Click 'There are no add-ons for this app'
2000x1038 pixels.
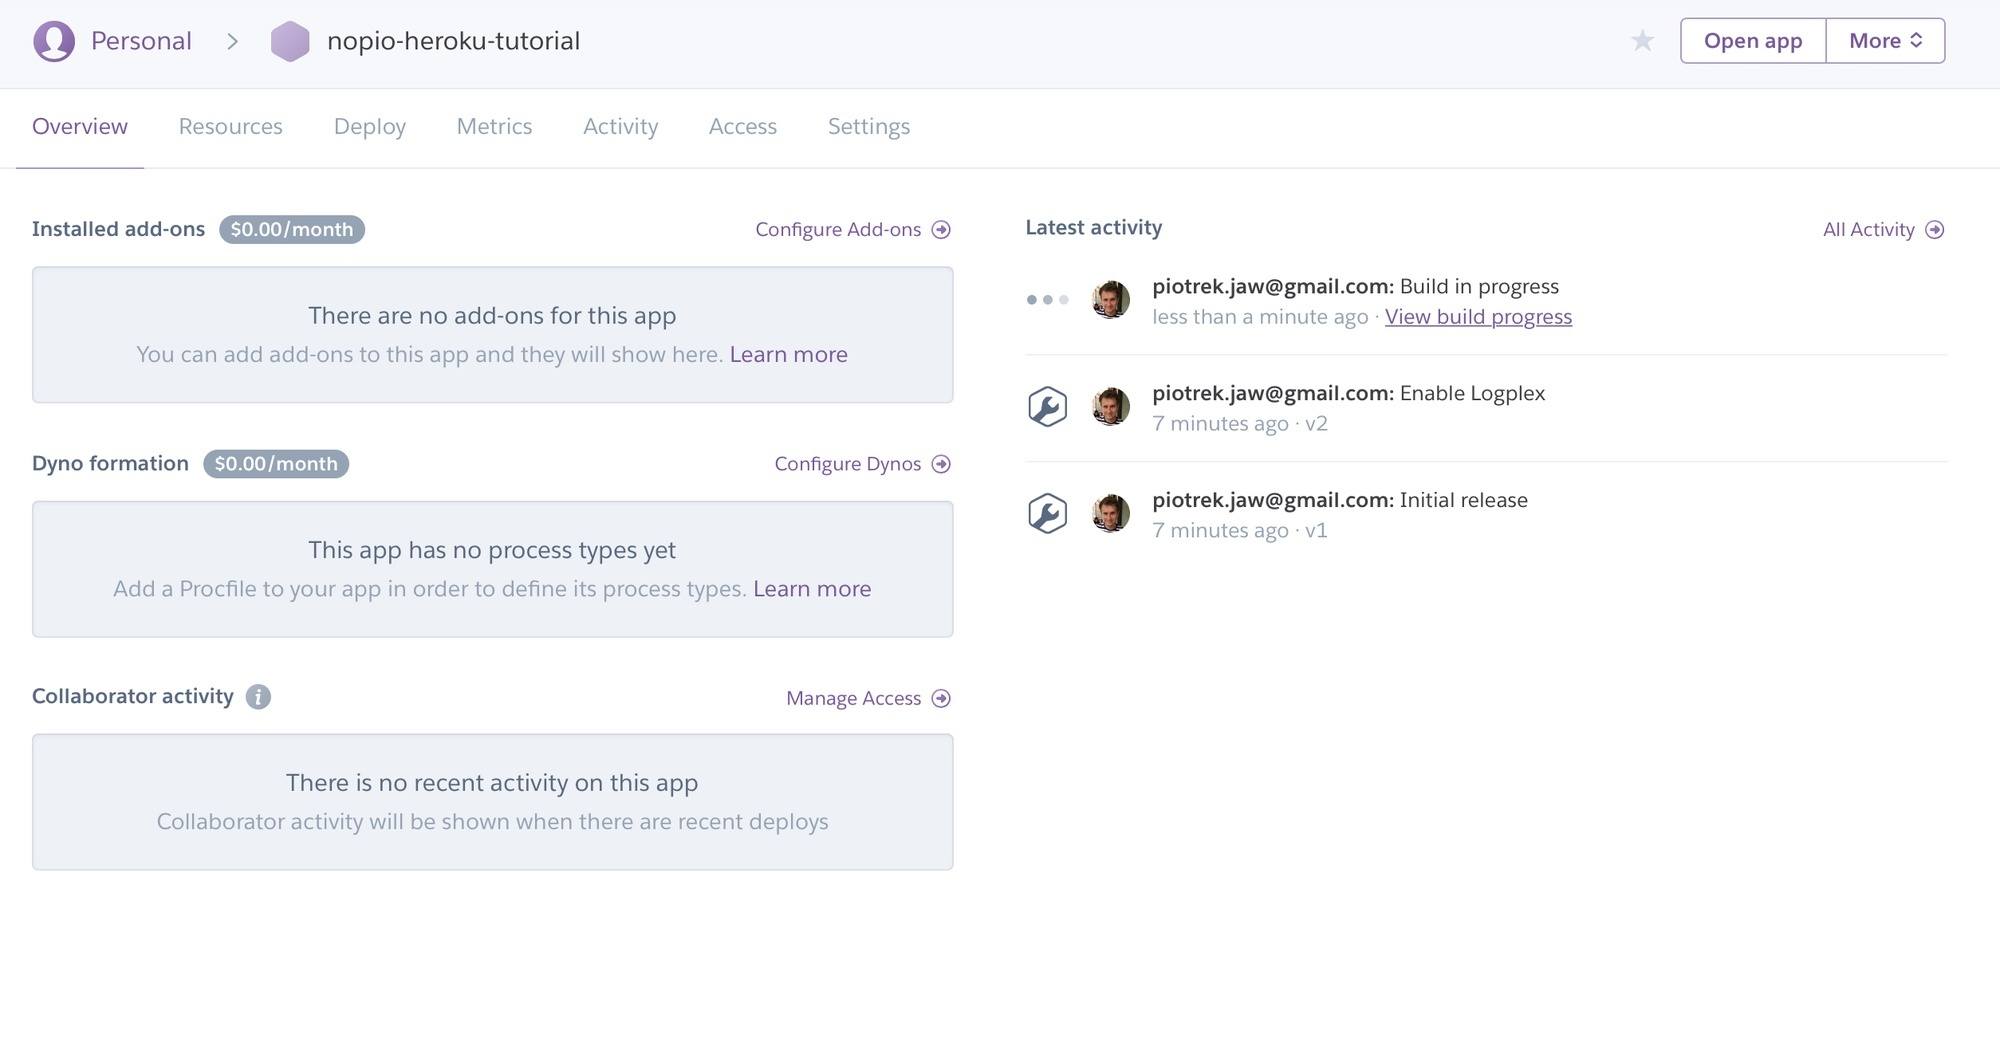click(492, 316)
